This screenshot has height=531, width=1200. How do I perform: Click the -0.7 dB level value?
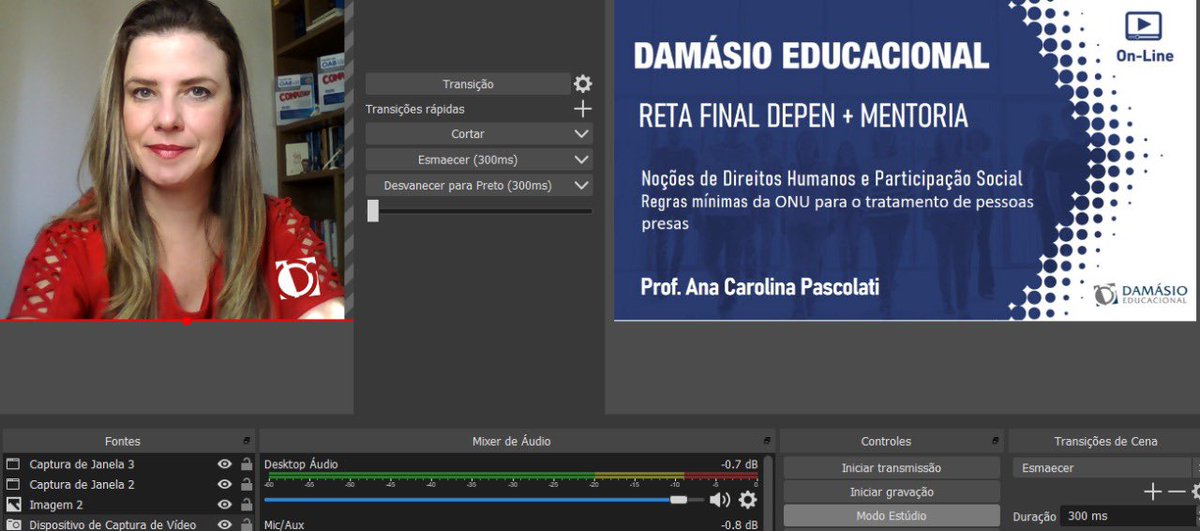click(x=739, y=464)
